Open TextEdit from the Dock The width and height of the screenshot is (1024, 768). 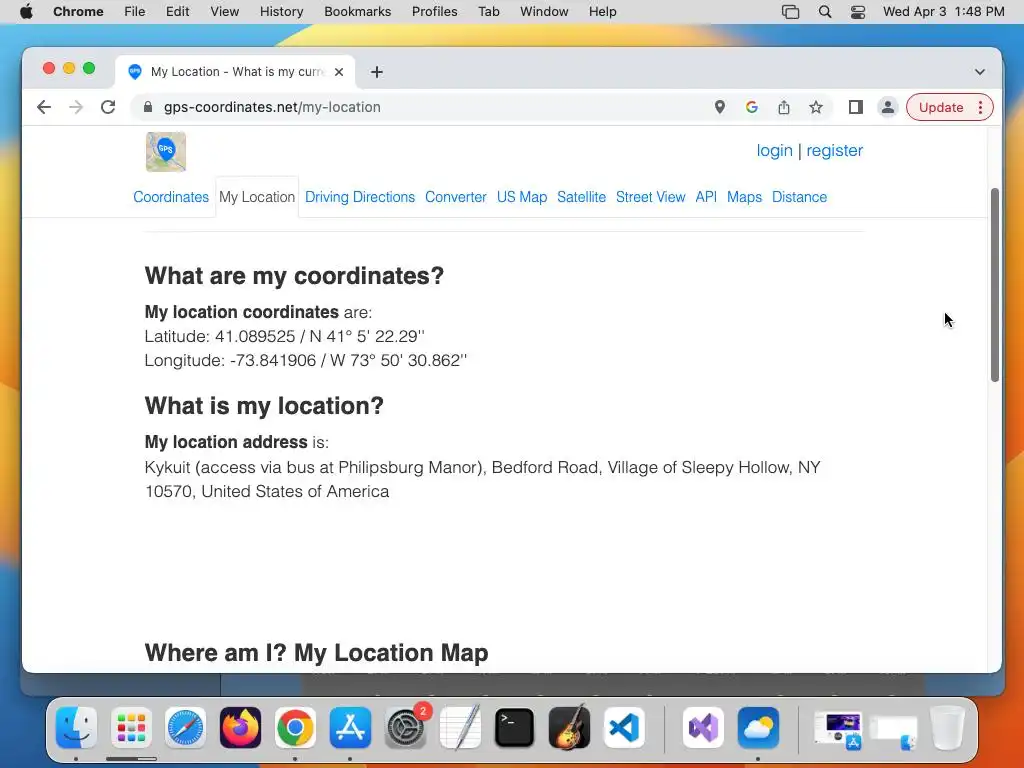pos(460,728)
